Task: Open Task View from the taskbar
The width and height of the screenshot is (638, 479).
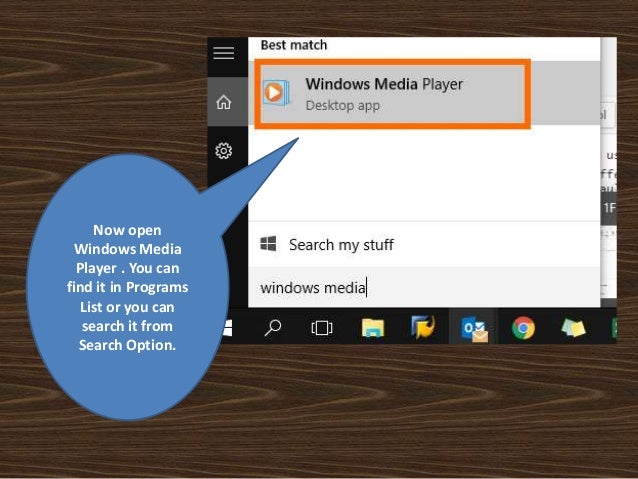Action: pyautogui.click(x=322, y=328)
